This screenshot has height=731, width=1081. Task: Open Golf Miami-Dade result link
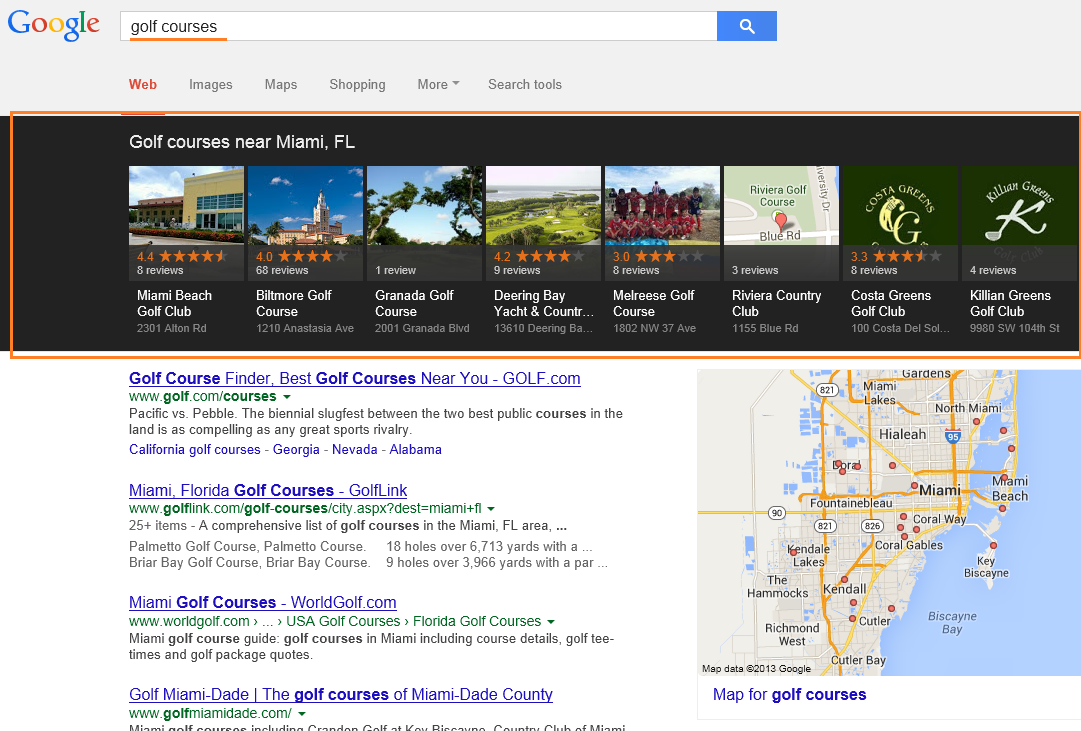[x=341, y=694]
